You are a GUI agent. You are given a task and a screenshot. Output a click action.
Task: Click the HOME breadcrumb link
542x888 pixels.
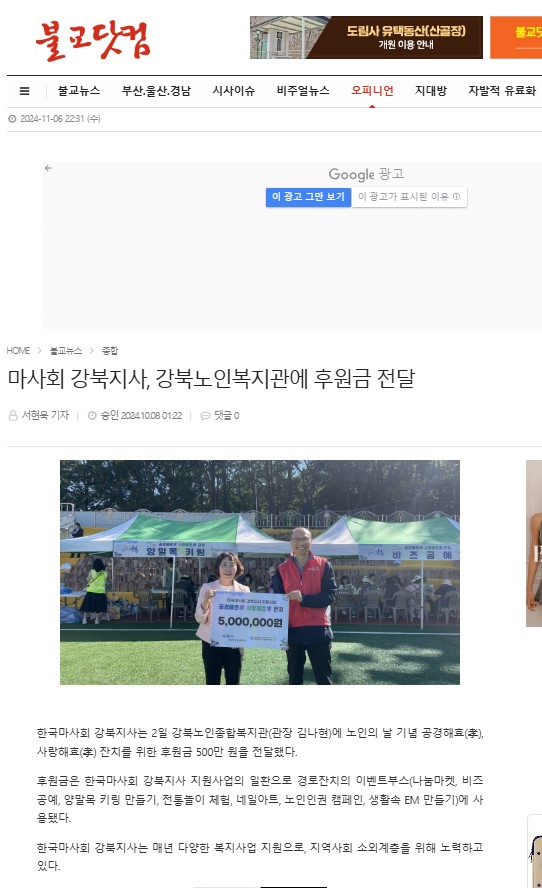coord(19,351)
